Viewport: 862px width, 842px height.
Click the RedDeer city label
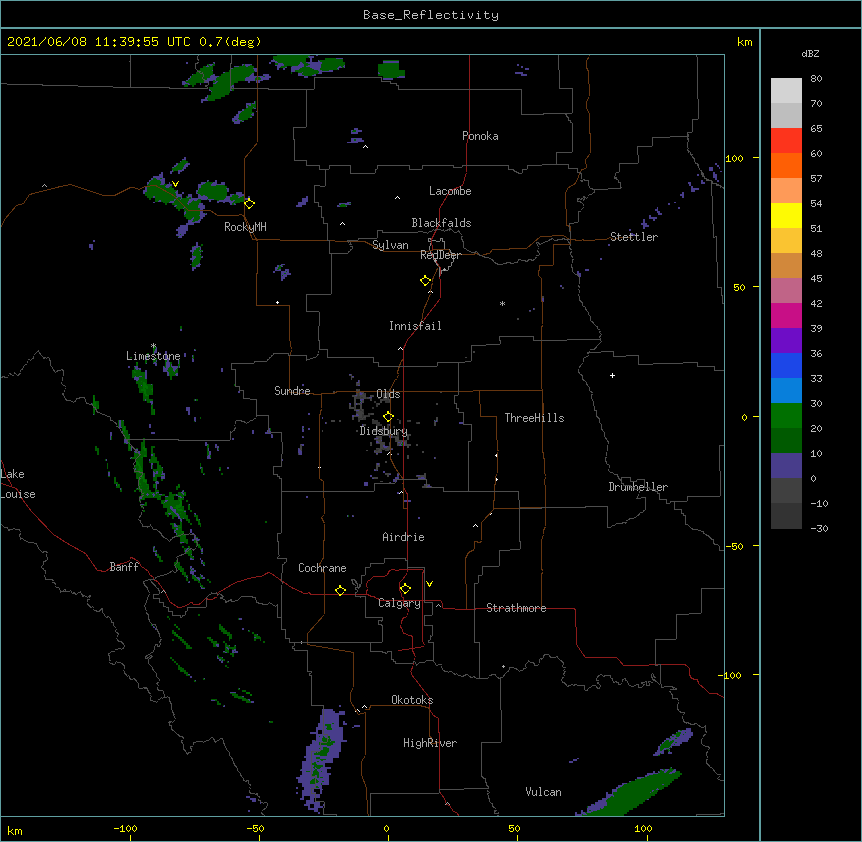[x=440, y=255]
